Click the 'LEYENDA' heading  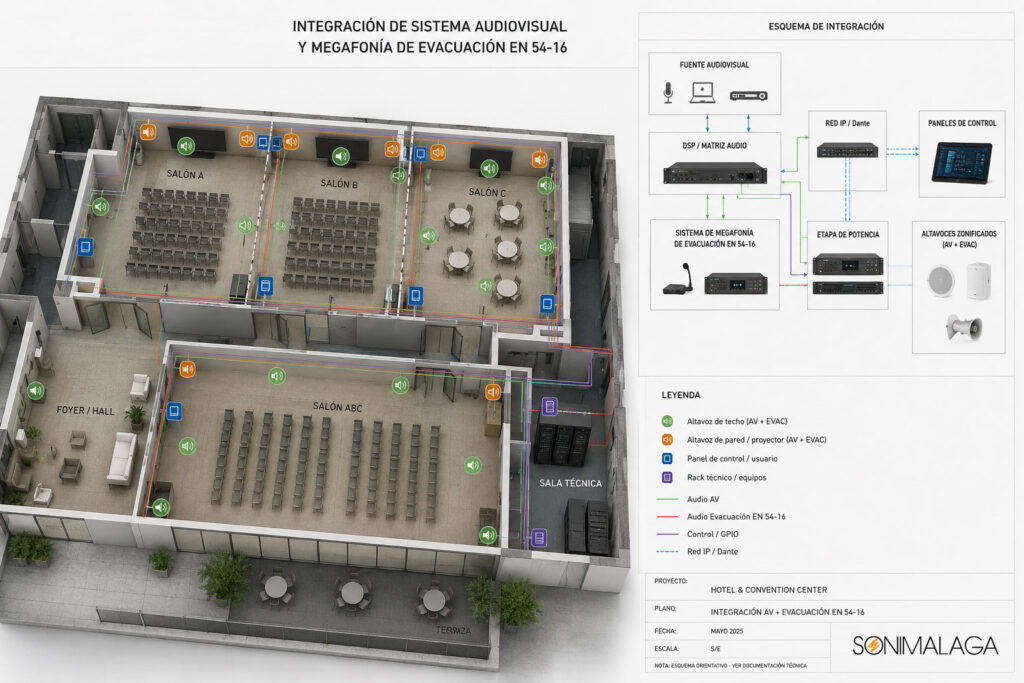pyautogui.click(x=680, y=395)
